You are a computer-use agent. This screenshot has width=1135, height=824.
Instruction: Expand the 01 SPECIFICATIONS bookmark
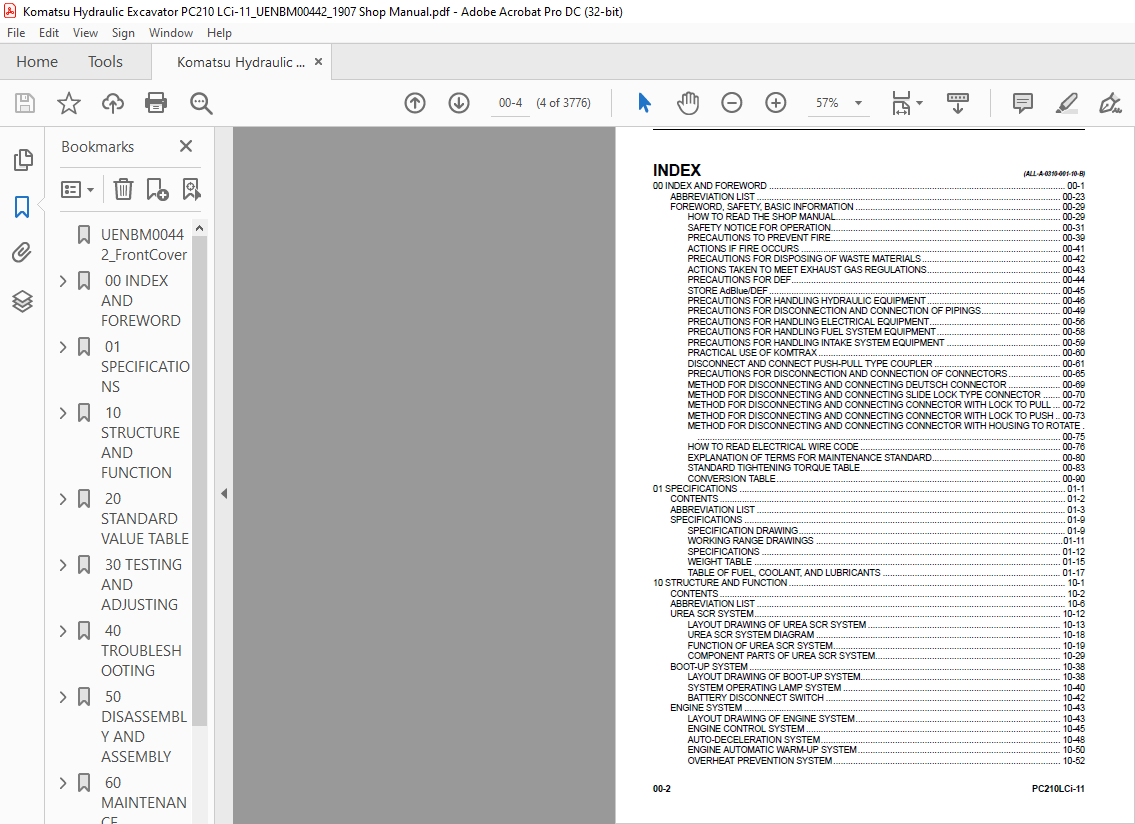[63, 347]
